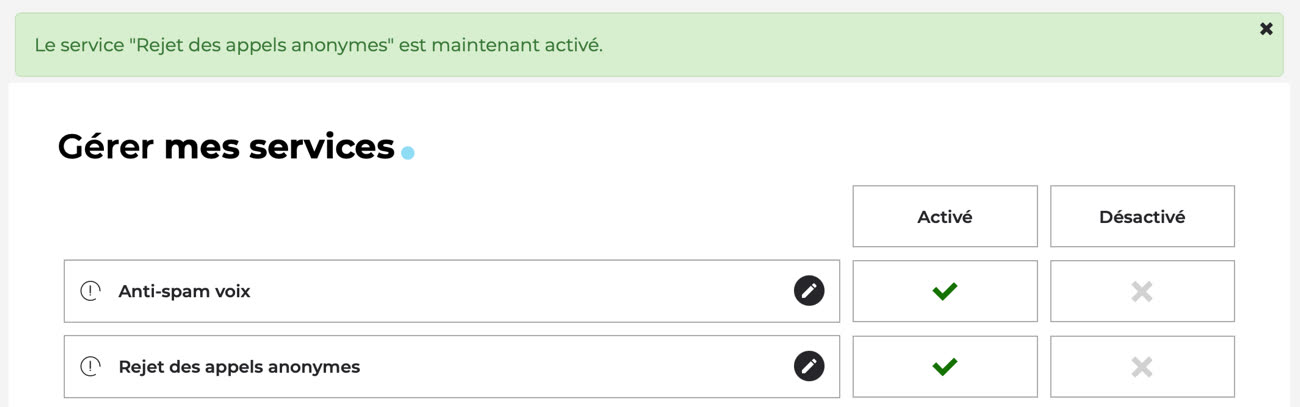This screenshot has height=407, width=1300.
Task: Click the Activé column header
Action: (944, 217)
